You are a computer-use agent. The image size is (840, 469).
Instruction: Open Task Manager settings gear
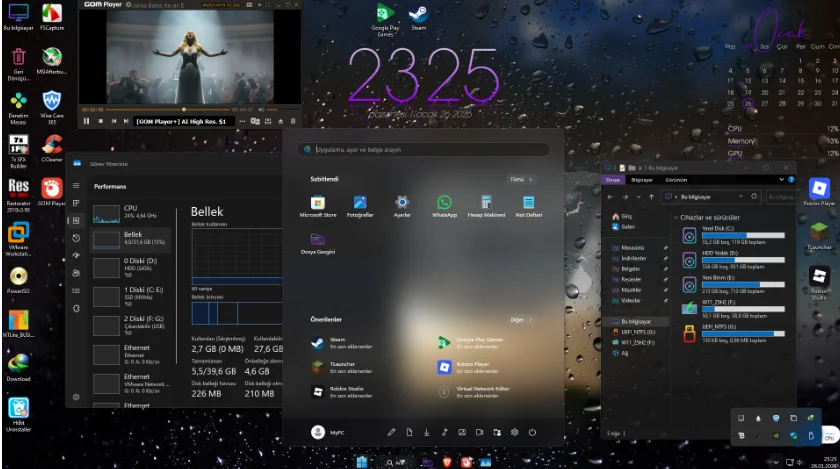pyautogui.click(x=76, y=397)
